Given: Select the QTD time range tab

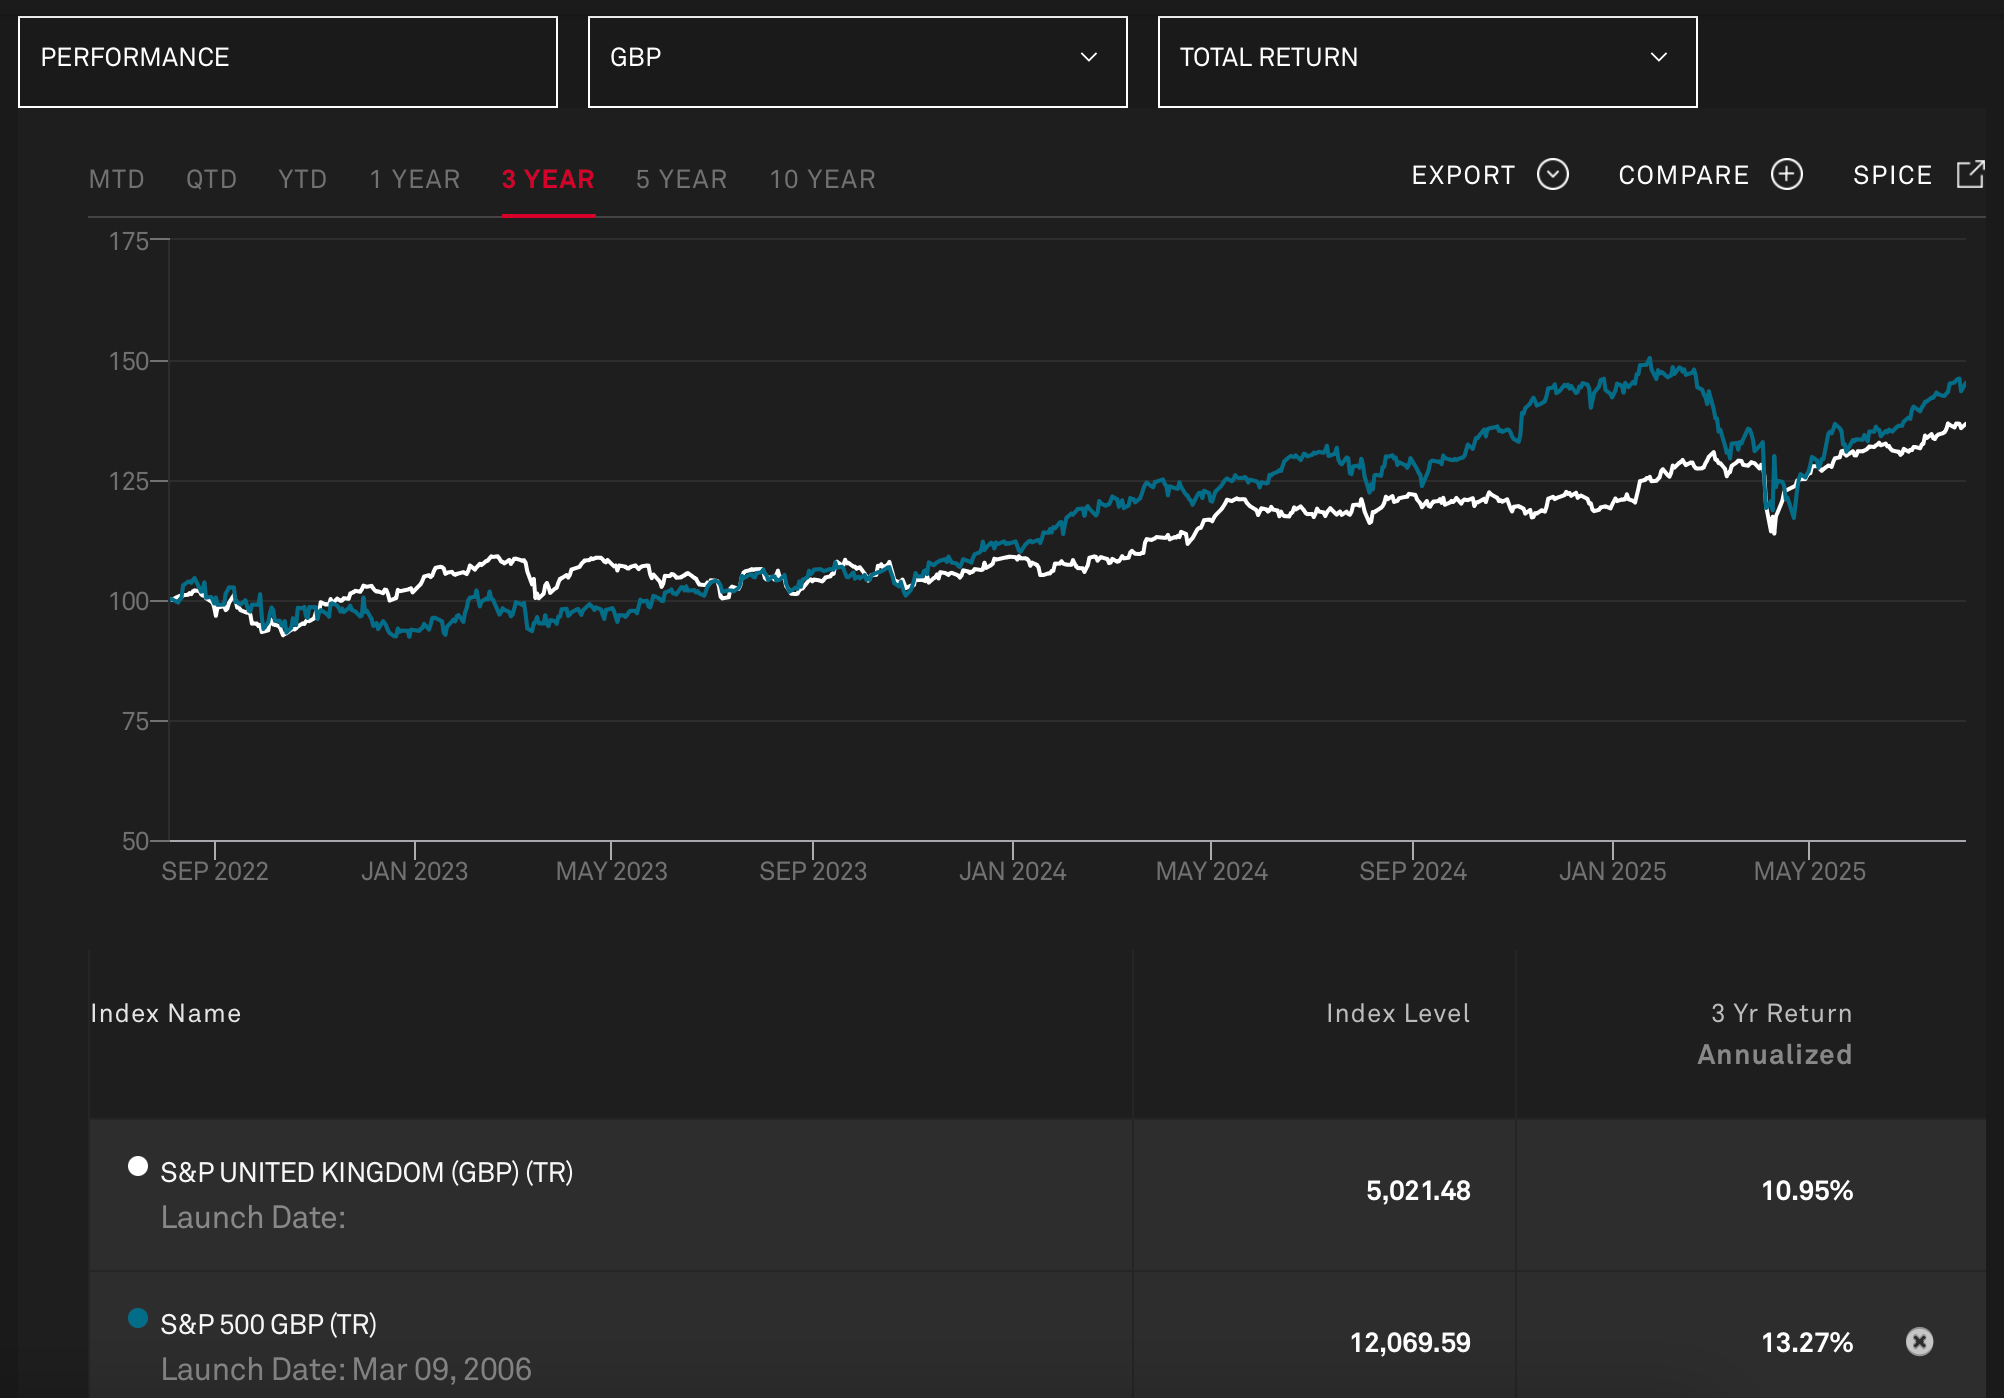Looking at the screenshot, I should pos(211,180).
